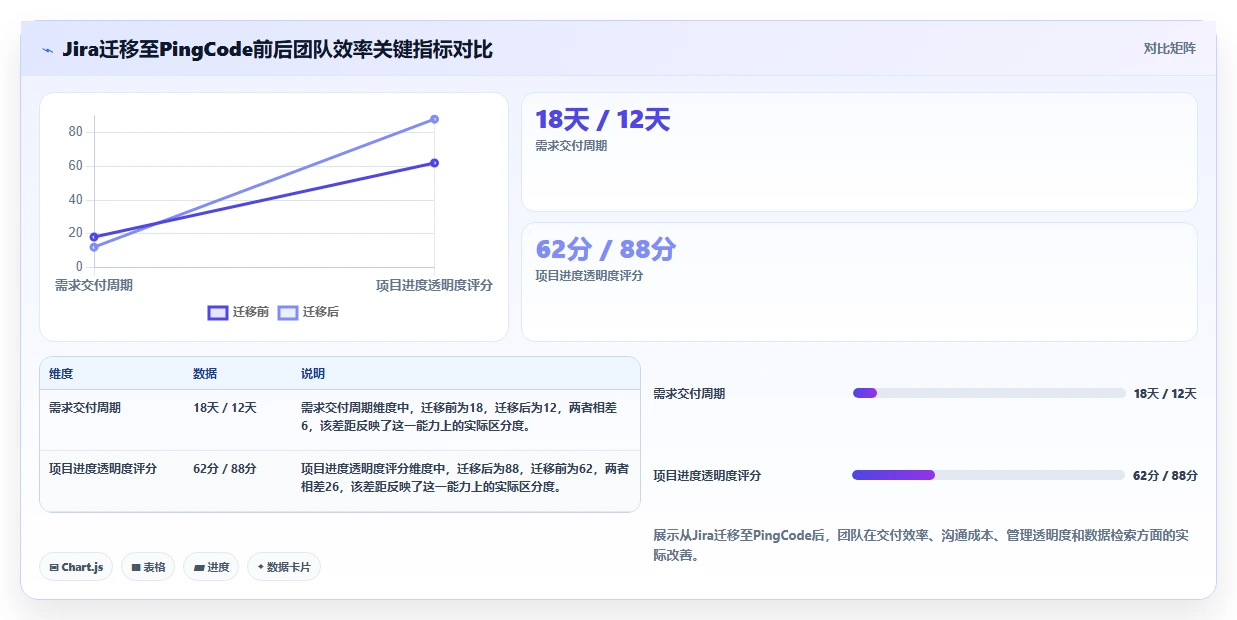This screenshot has height=620, width=1237.
Task: Toggle the 迁移后 legend swatch
Action: pos(288,312)
